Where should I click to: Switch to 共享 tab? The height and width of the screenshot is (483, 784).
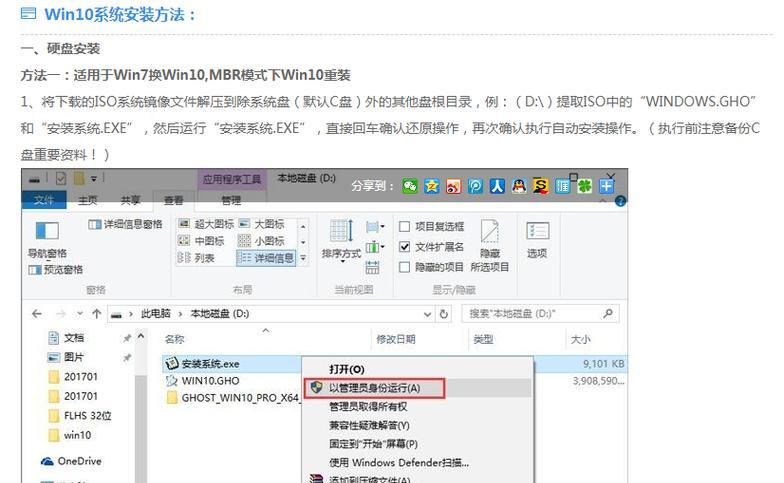click(130, 200)
